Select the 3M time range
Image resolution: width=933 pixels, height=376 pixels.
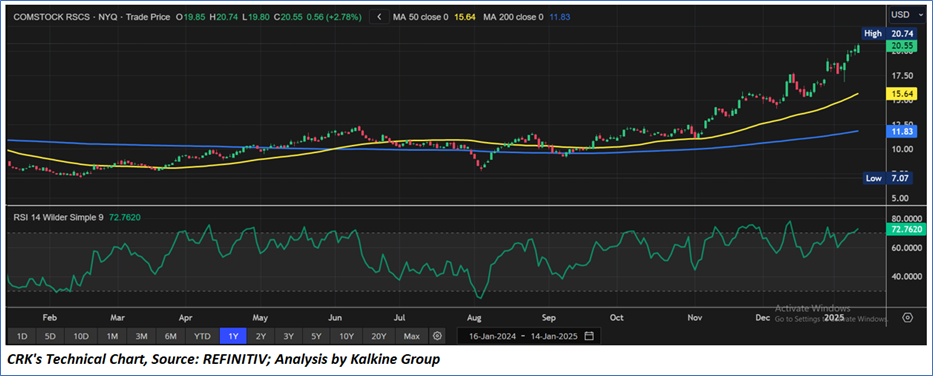(x=141, y=336)
